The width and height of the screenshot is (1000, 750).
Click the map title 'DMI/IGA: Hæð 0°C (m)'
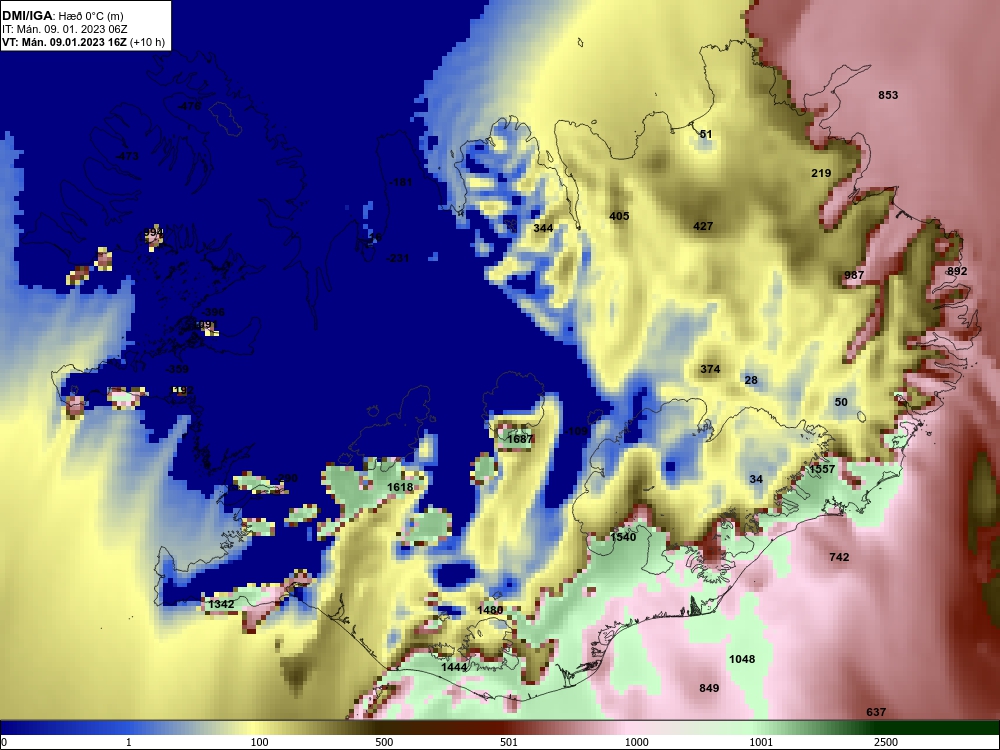[x=62, y=16]
